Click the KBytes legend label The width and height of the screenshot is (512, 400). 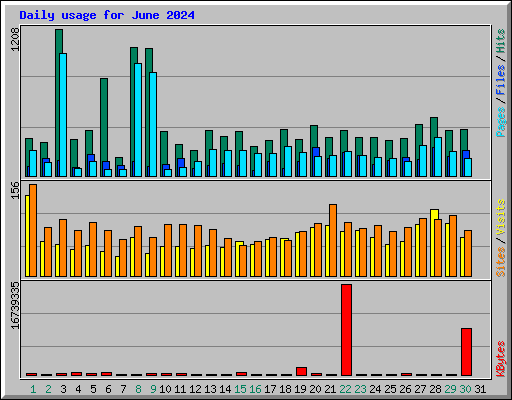click(x=501, y=359)
